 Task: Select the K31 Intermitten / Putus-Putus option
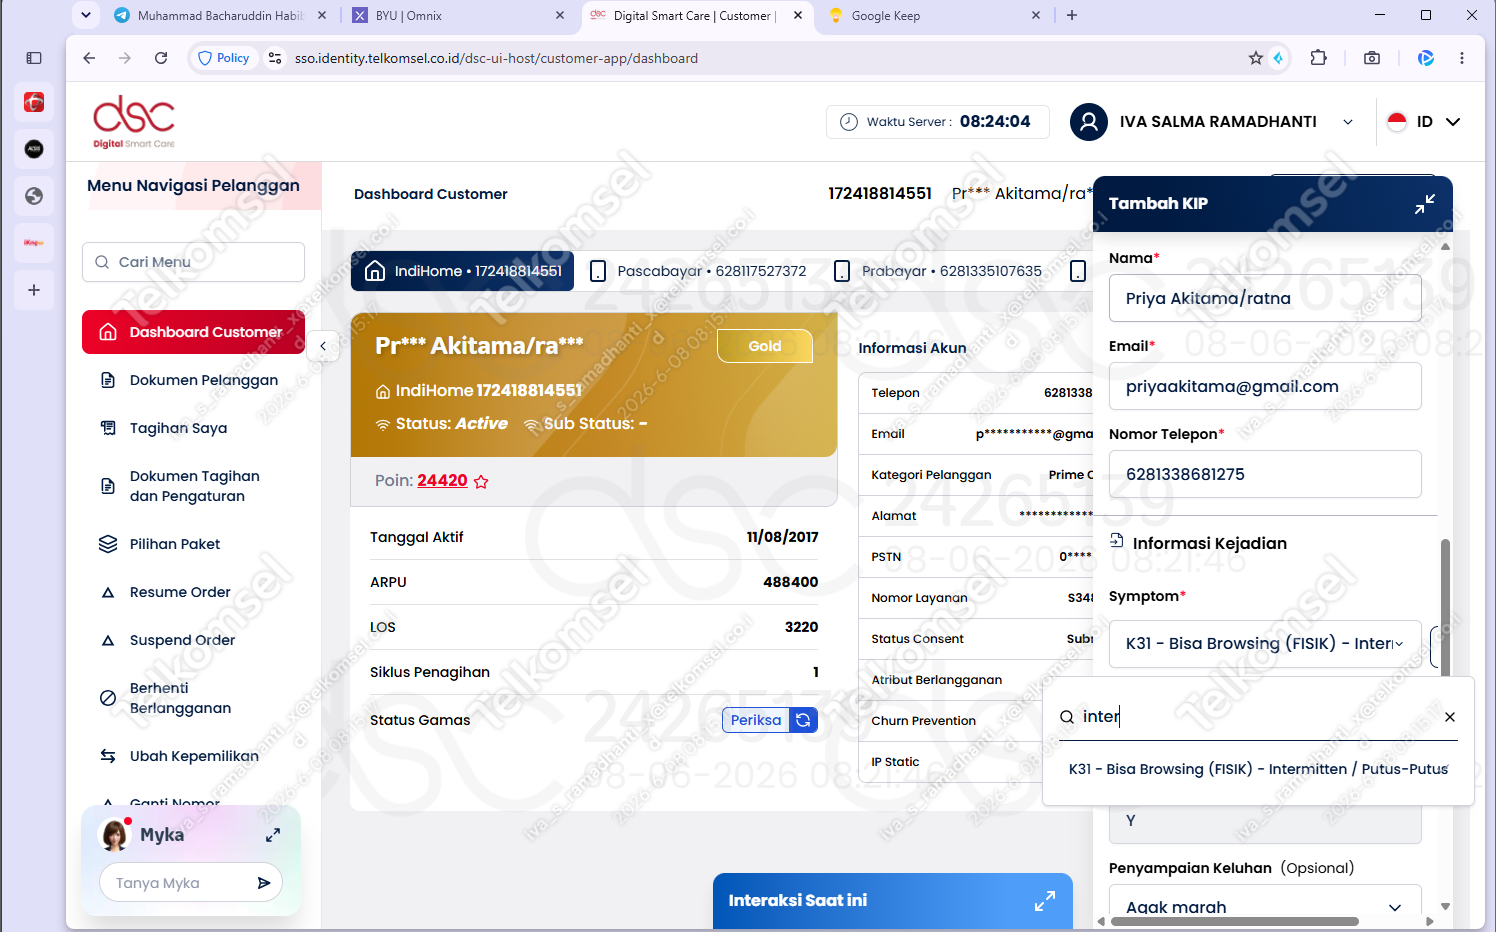coord(1258,769)
